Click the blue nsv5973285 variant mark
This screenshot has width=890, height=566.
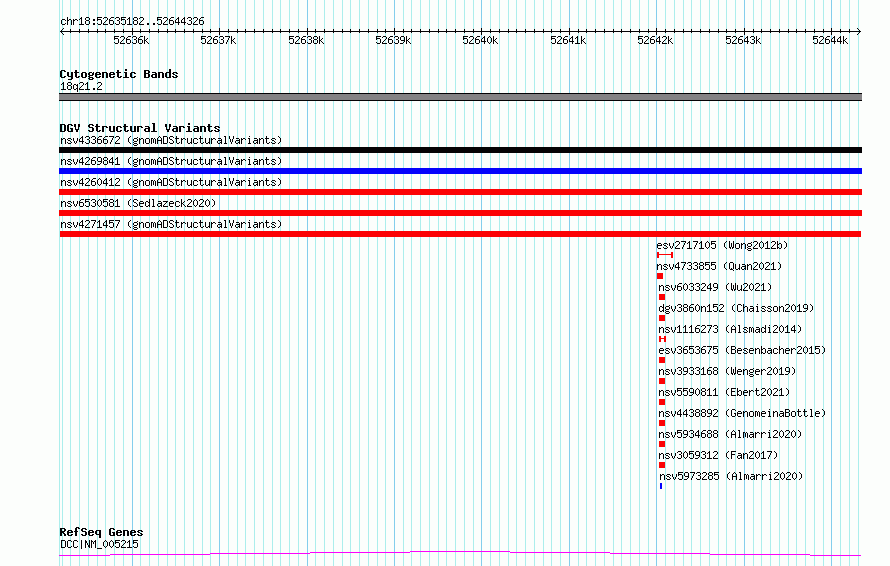pyautogui.click(x=661, y=487)
